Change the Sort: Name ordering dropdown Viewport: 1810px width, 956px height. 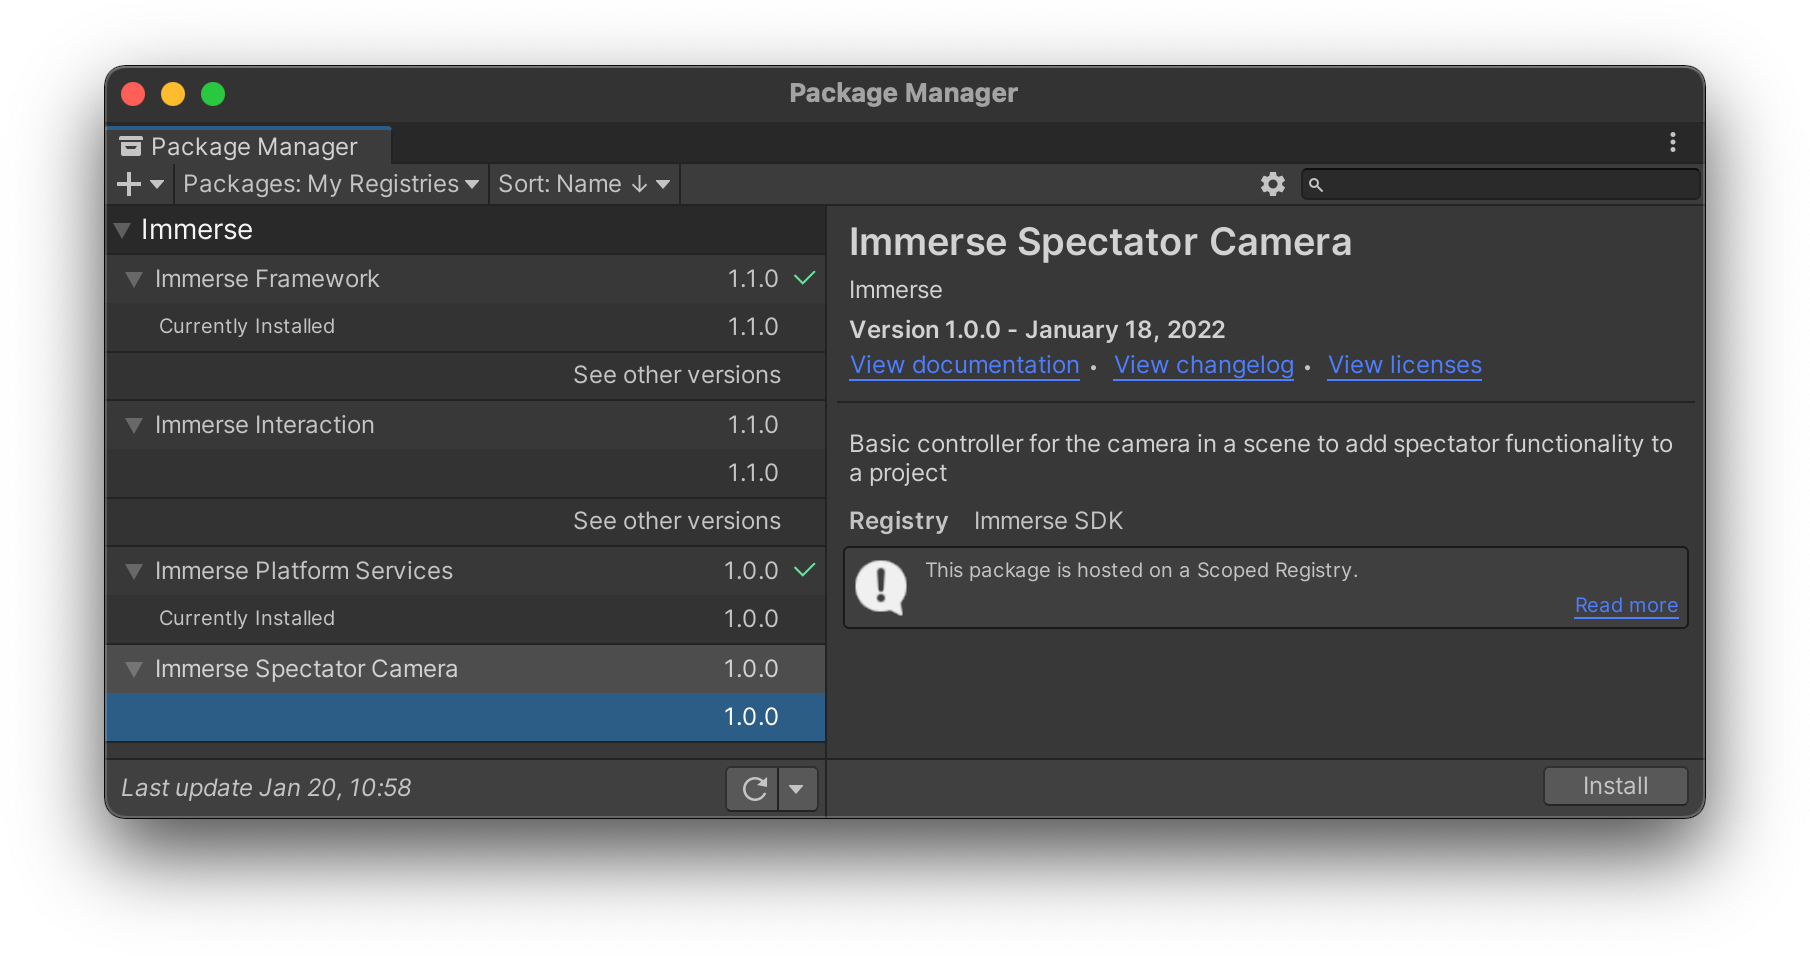click(x=584, y=184)
